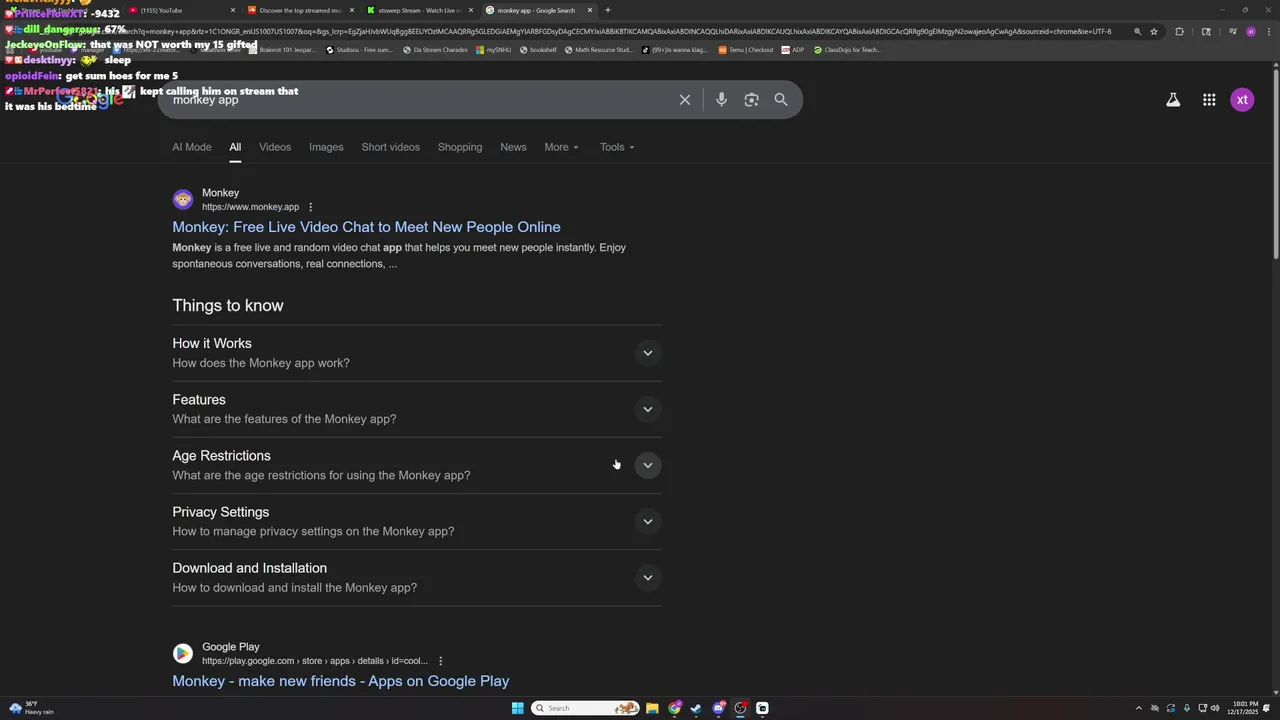Screen dimensions: 1280x720
Task: Bookmark this page with the star icon
Action: pyautogui.click(x=1154, y=31)
